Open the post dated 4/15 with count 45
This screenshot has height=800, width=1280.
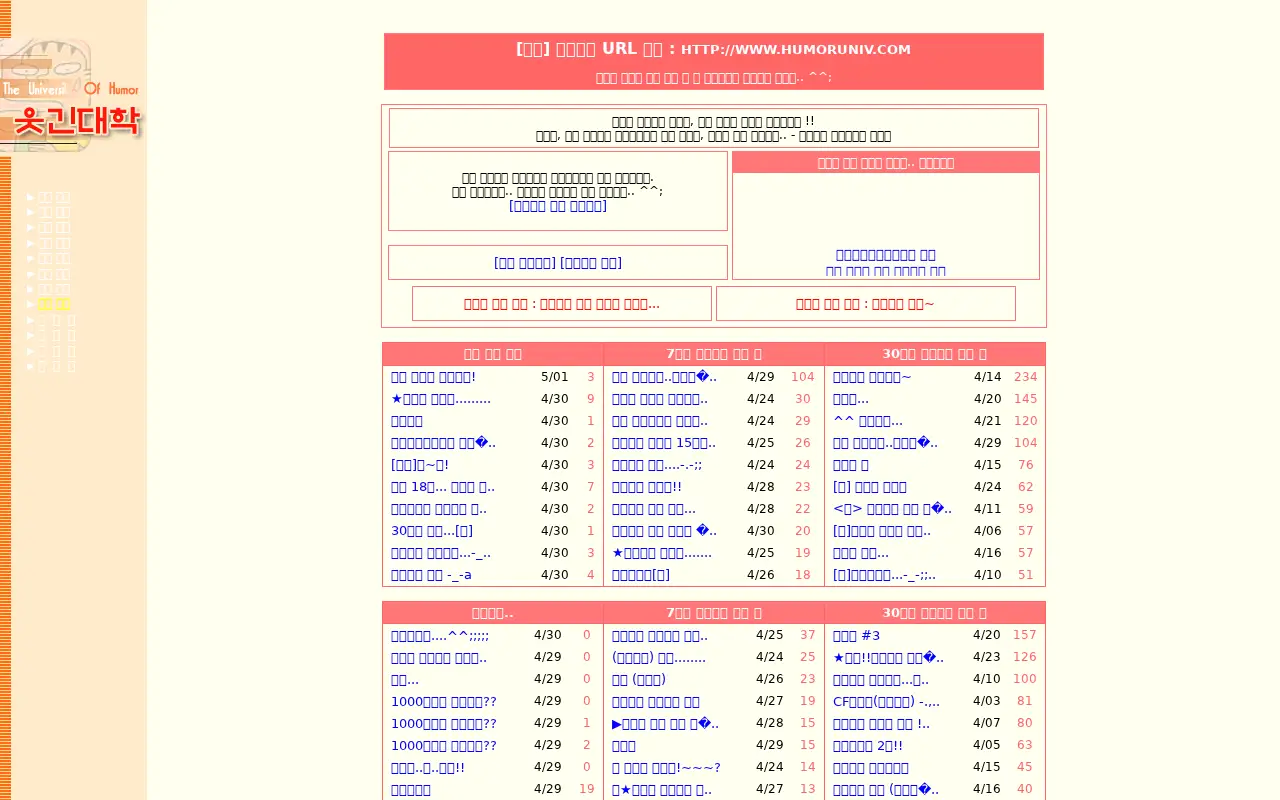pos(871,767)
